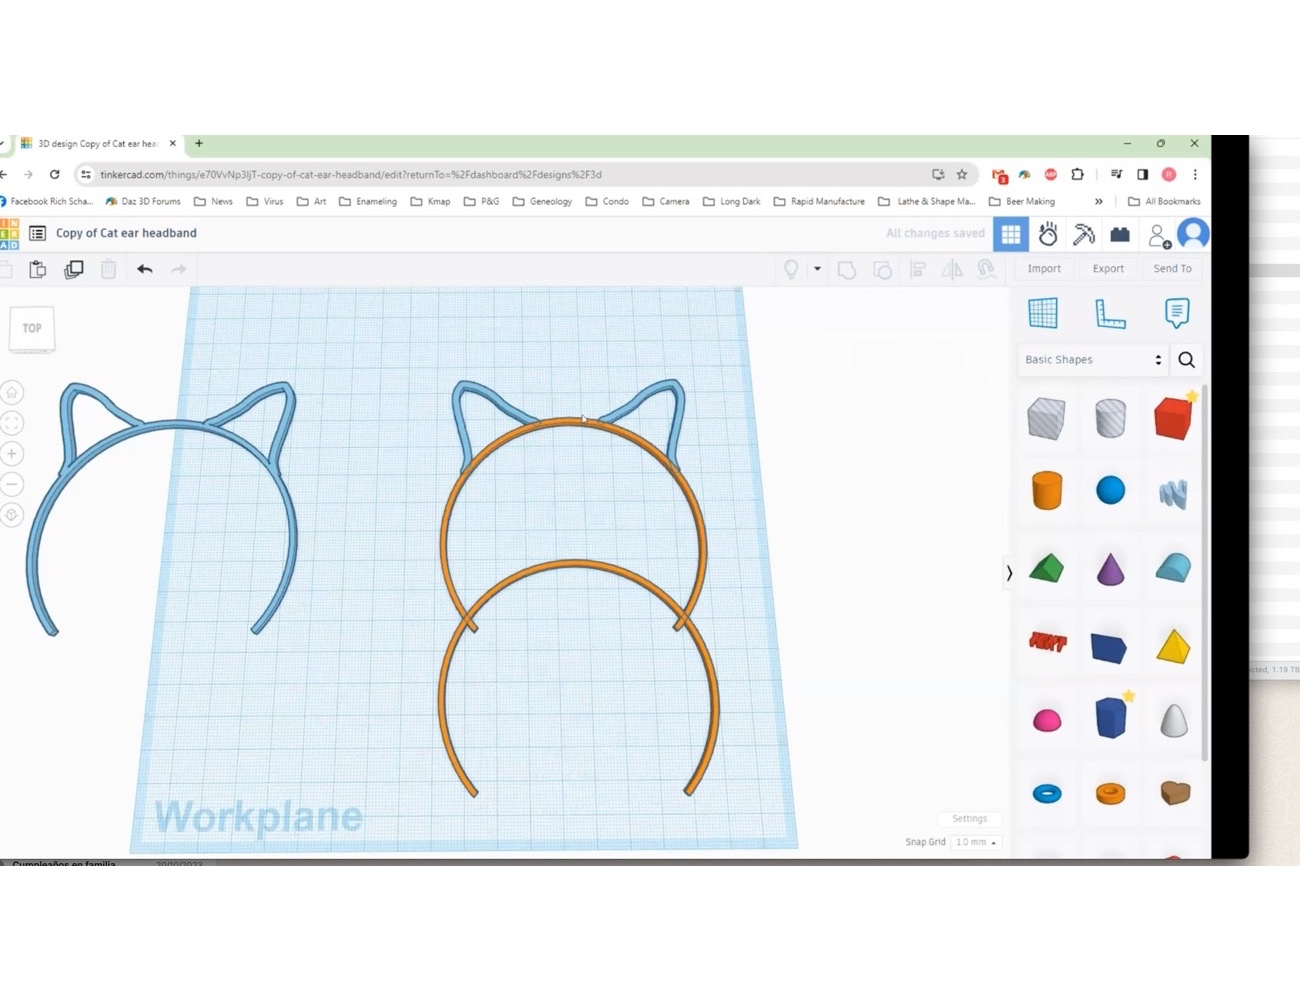This screenshot has height=1000, width=1300.
Task: Select the Group tool in the toolbar
Action: [x=847, y=269]
